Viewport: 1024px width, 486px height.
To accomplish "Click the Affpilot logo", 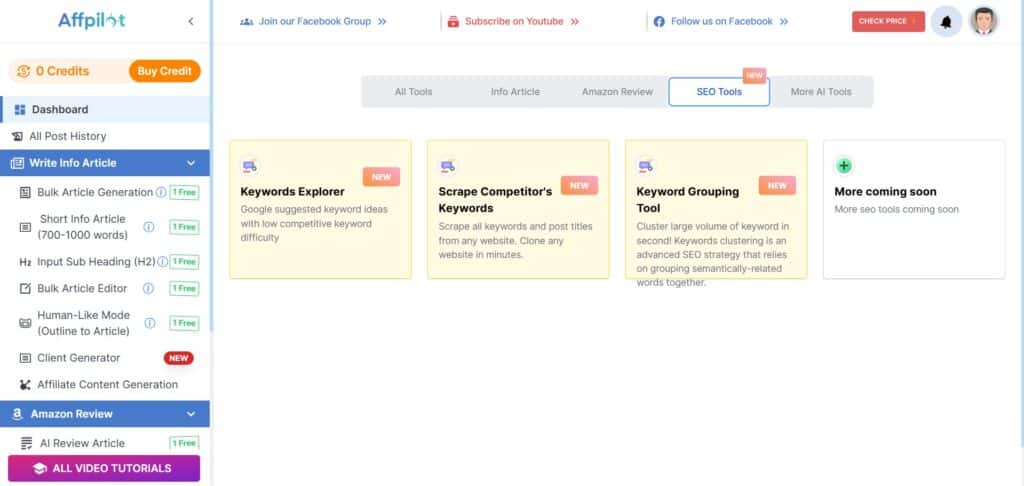I will pos(91,21).
